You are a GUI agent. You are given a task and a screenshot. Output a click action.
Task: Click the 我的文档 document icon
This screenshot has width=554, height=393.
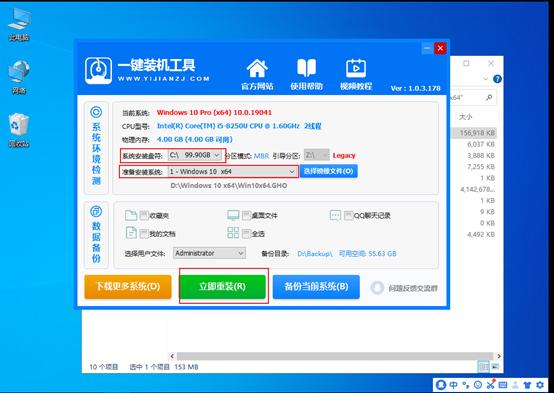tap(131, 233)
